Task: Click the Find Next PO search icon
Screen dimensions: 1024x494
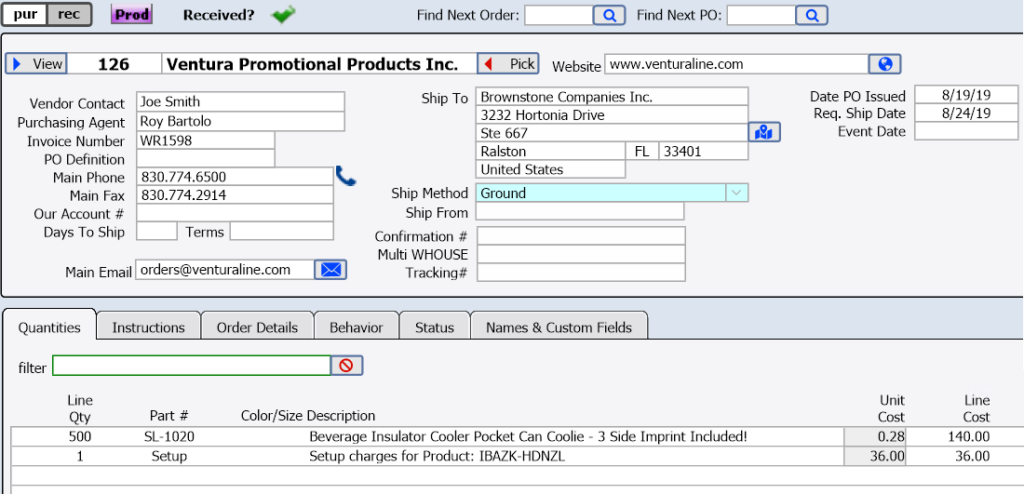Action: coord(812,16)
